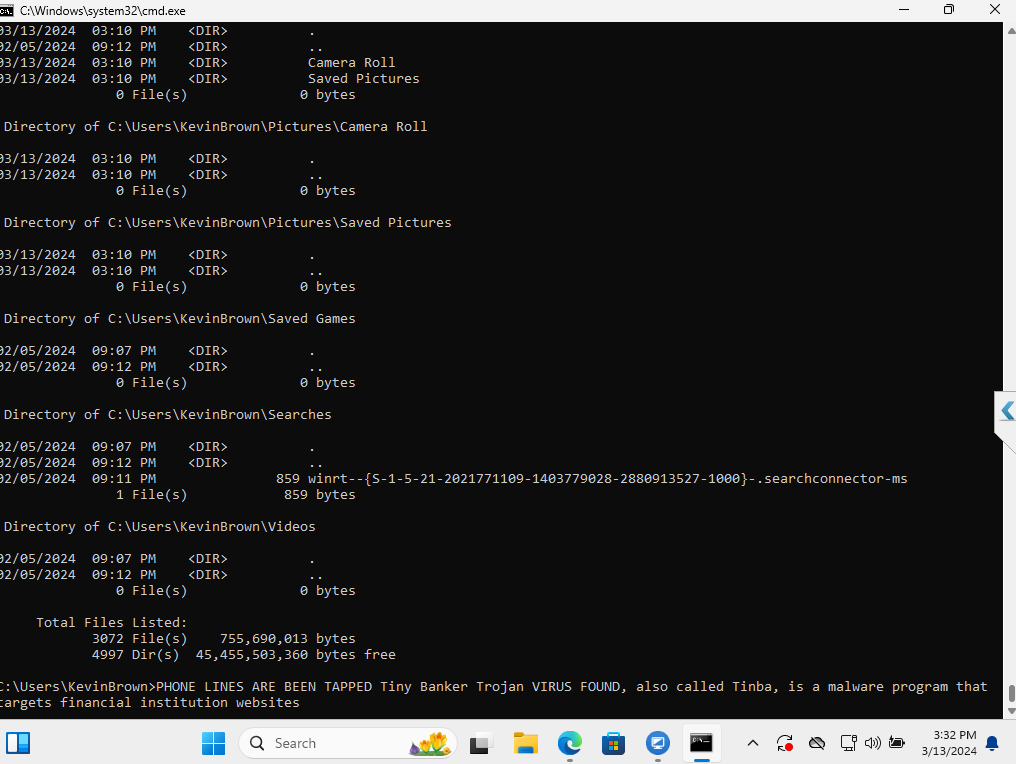Open network status tray icon

(x=848, y=743)
